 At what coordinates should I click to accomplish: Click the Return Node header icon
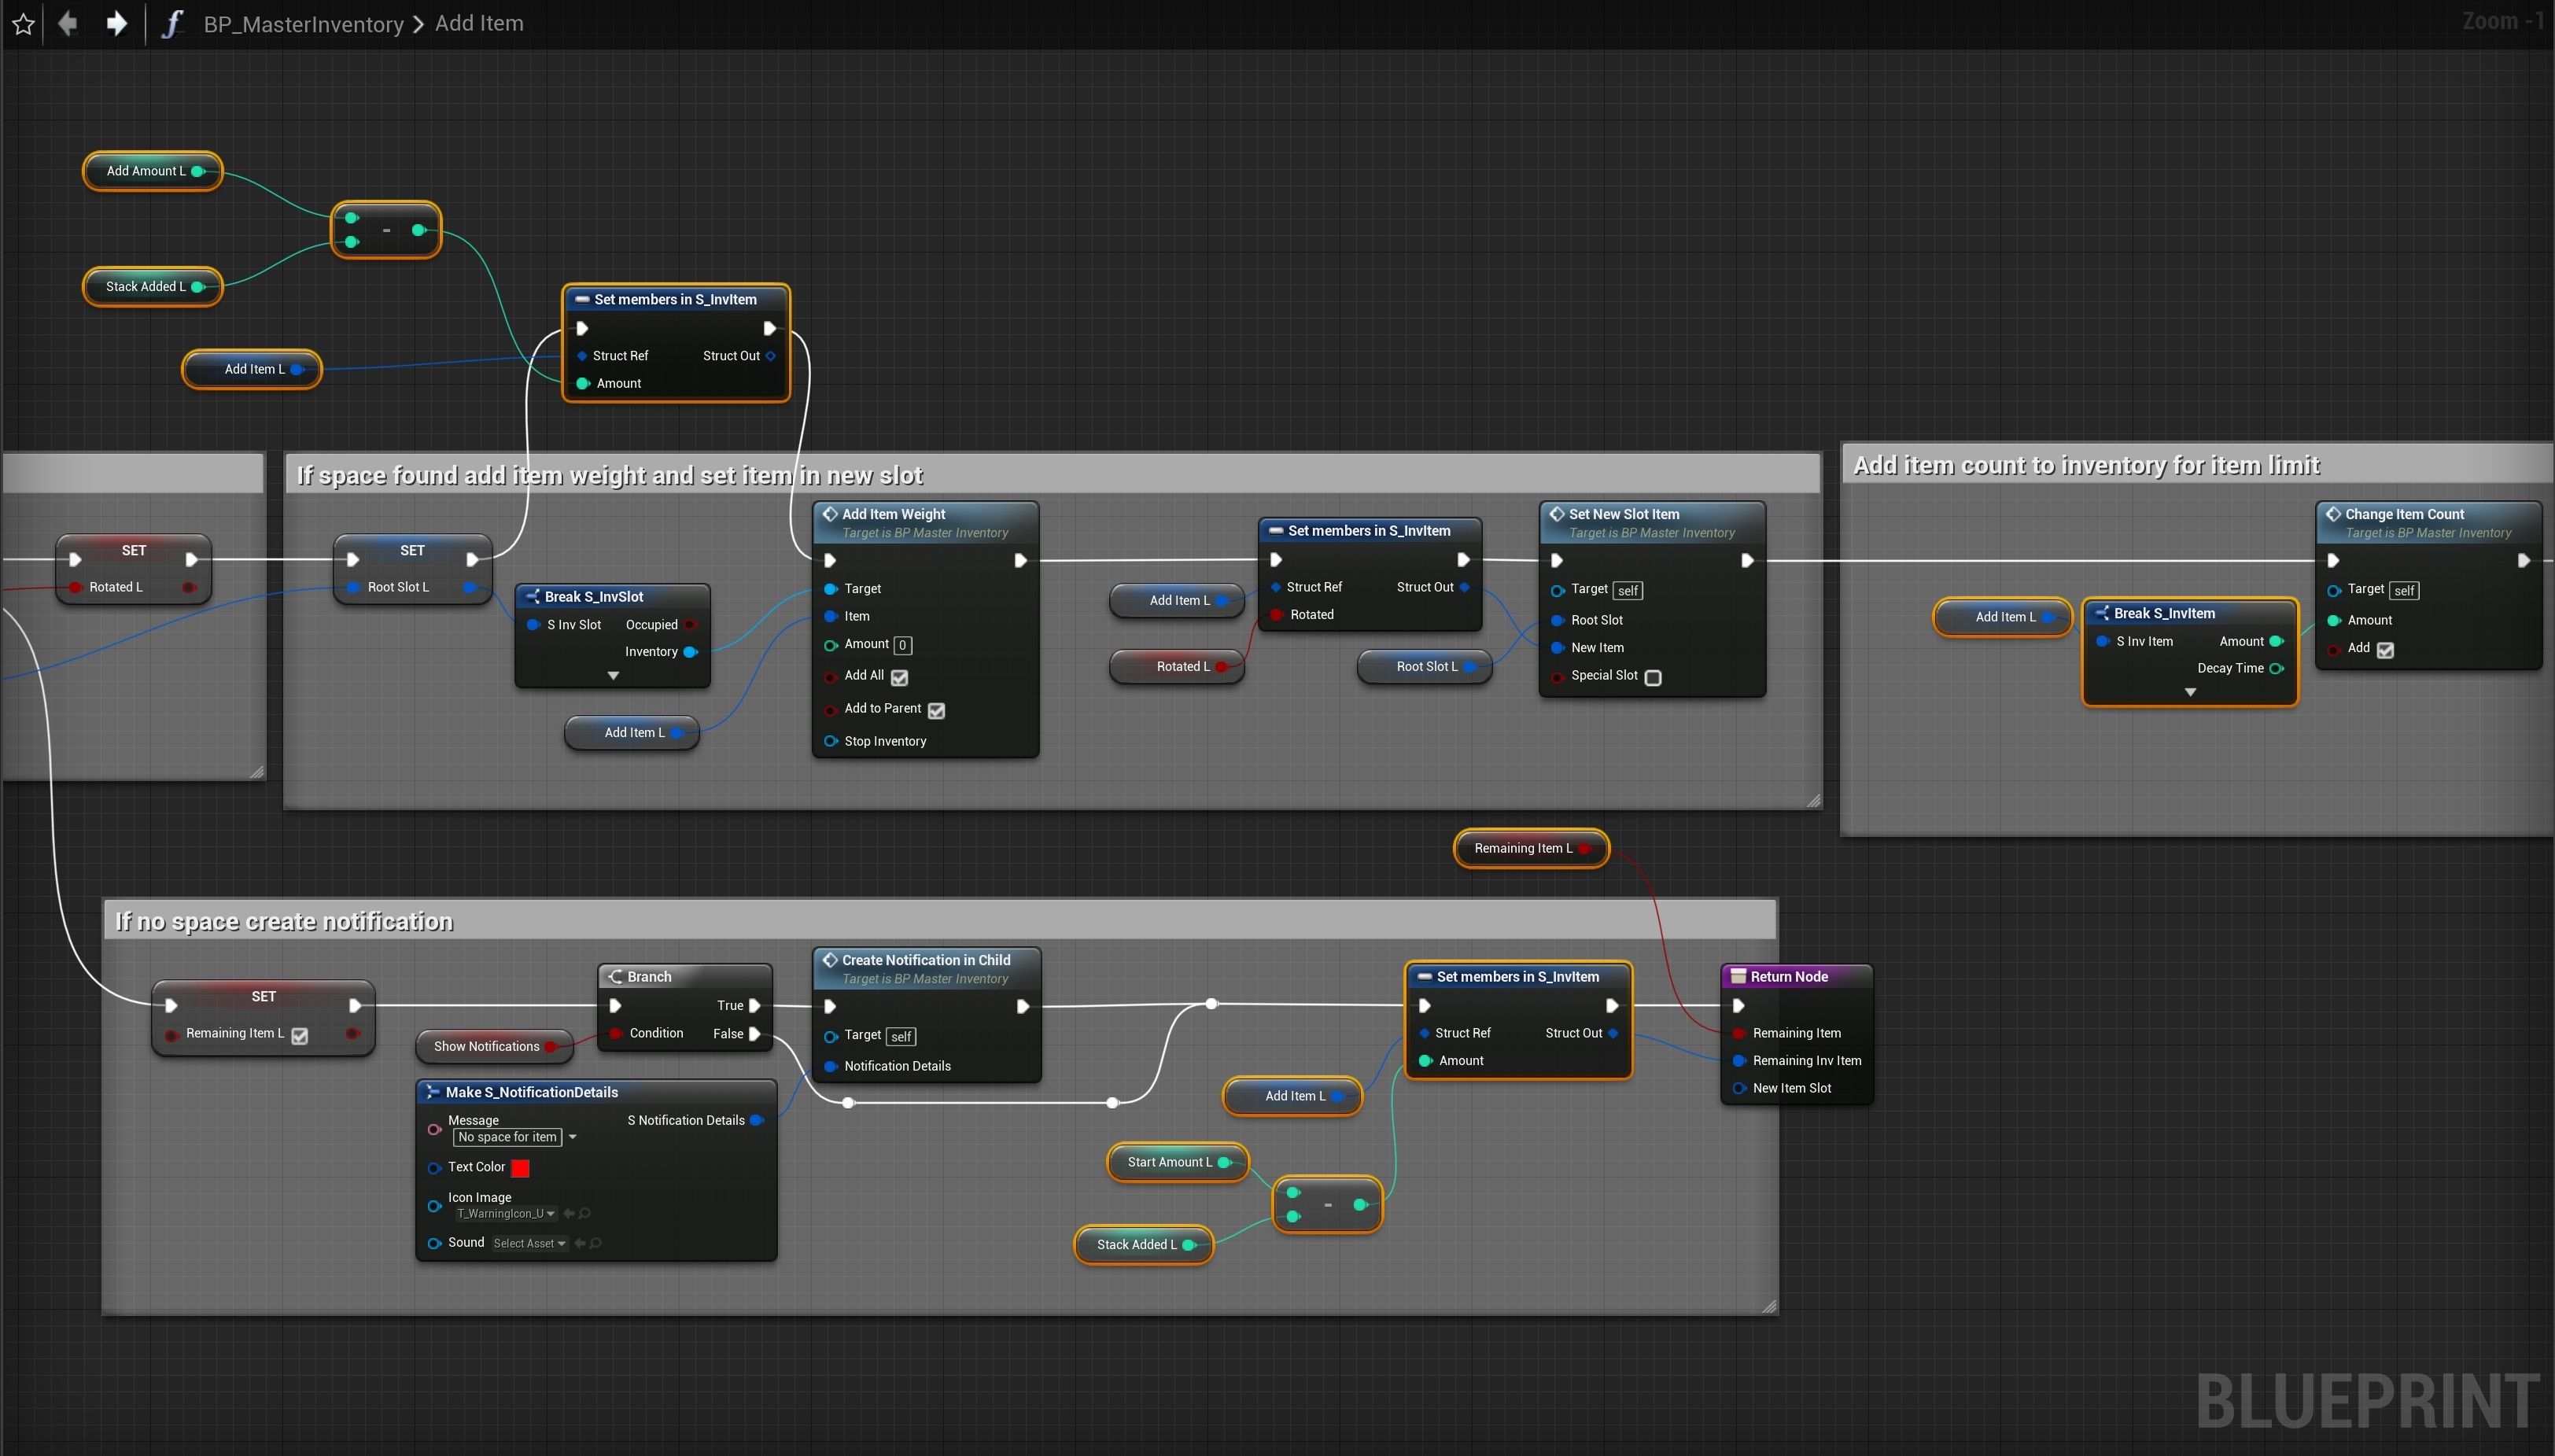point(1738,977)
